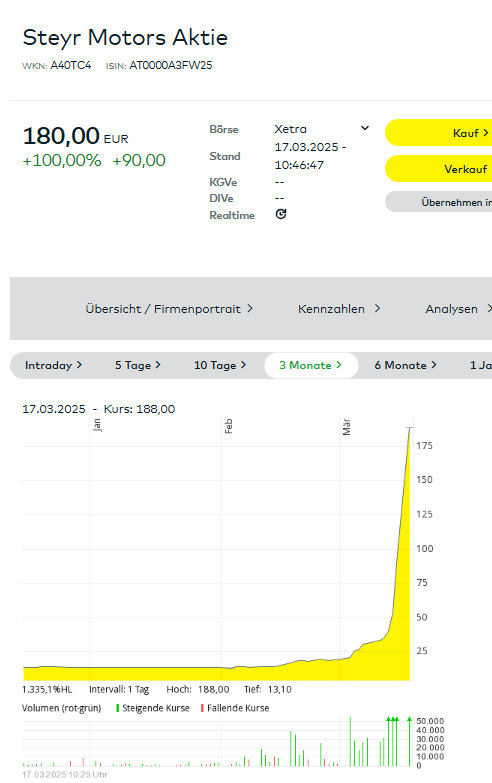Open Übersicht / Firmenportrait section
492x783 pixels.
pos(169,309)
